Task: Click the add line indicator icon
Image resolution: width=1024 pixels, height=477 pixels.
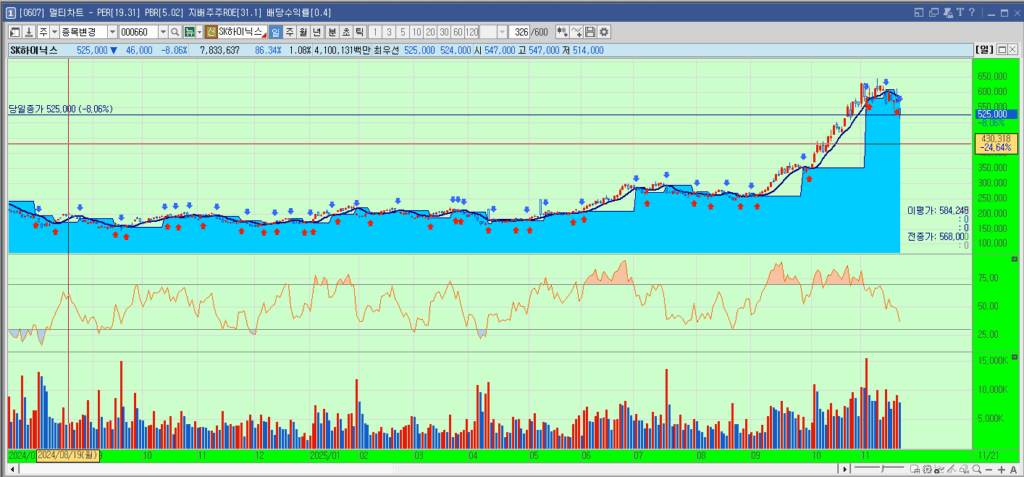Action: (x=576, y=32)
